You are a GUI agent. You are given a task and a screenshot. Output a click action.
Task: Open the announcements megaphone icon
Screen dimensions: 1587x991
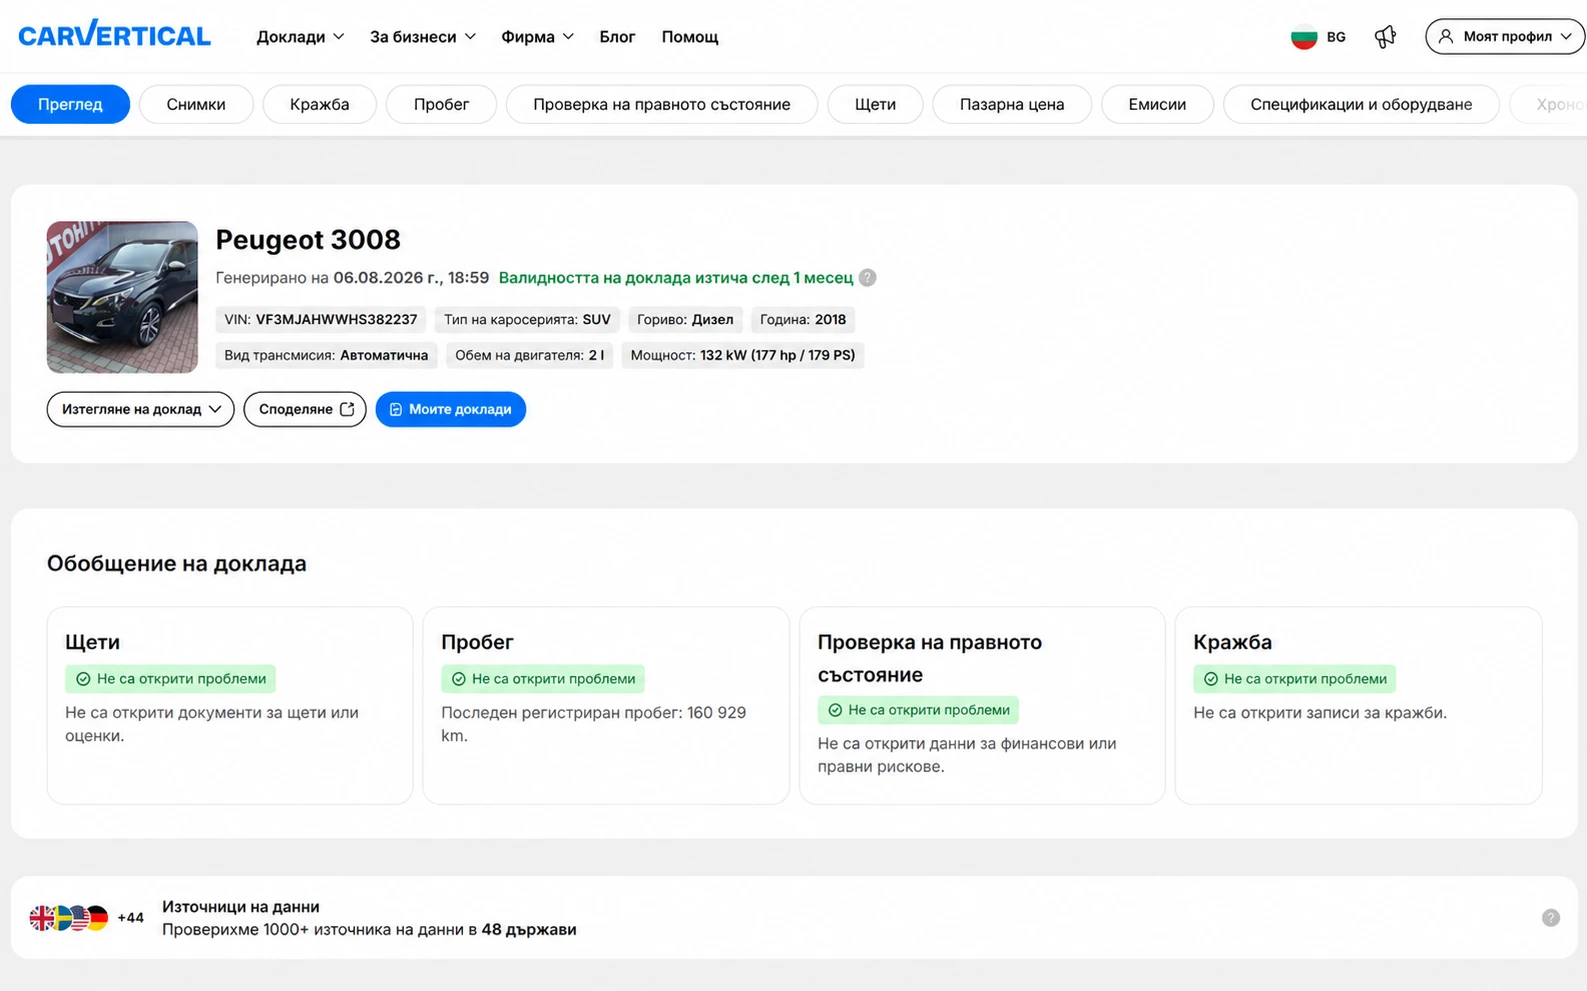pyautogui.click(x=1385, y=37)
